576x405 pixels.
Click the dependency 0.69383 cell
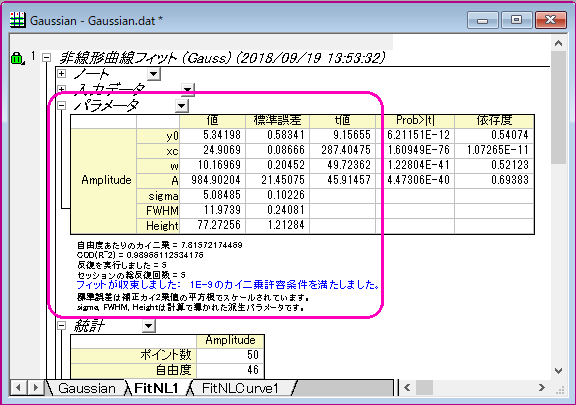(x=494, y=180)
